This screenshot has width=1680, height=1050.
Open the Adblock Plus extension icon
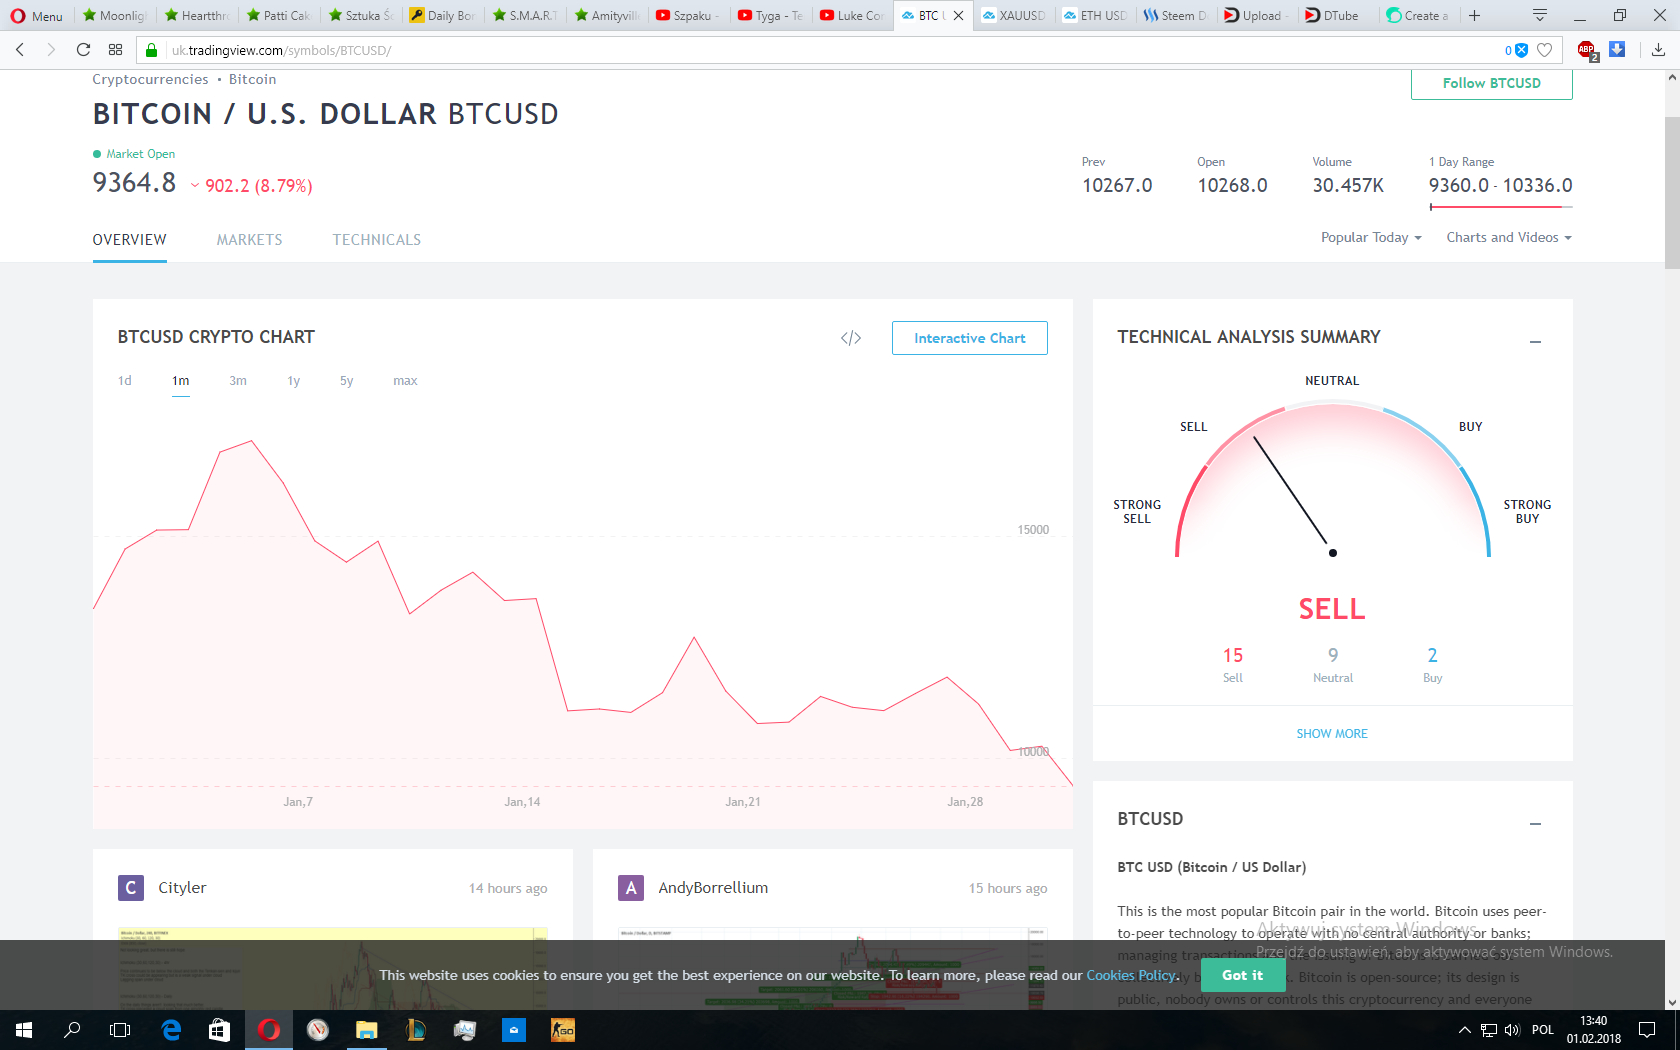1587,50
